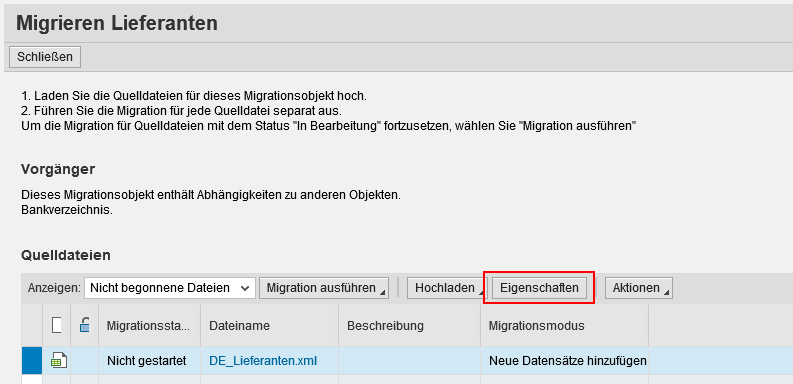Click the 'Anzeigen:' label
This screenshot has height=384, width=793.
pos(54,288)
